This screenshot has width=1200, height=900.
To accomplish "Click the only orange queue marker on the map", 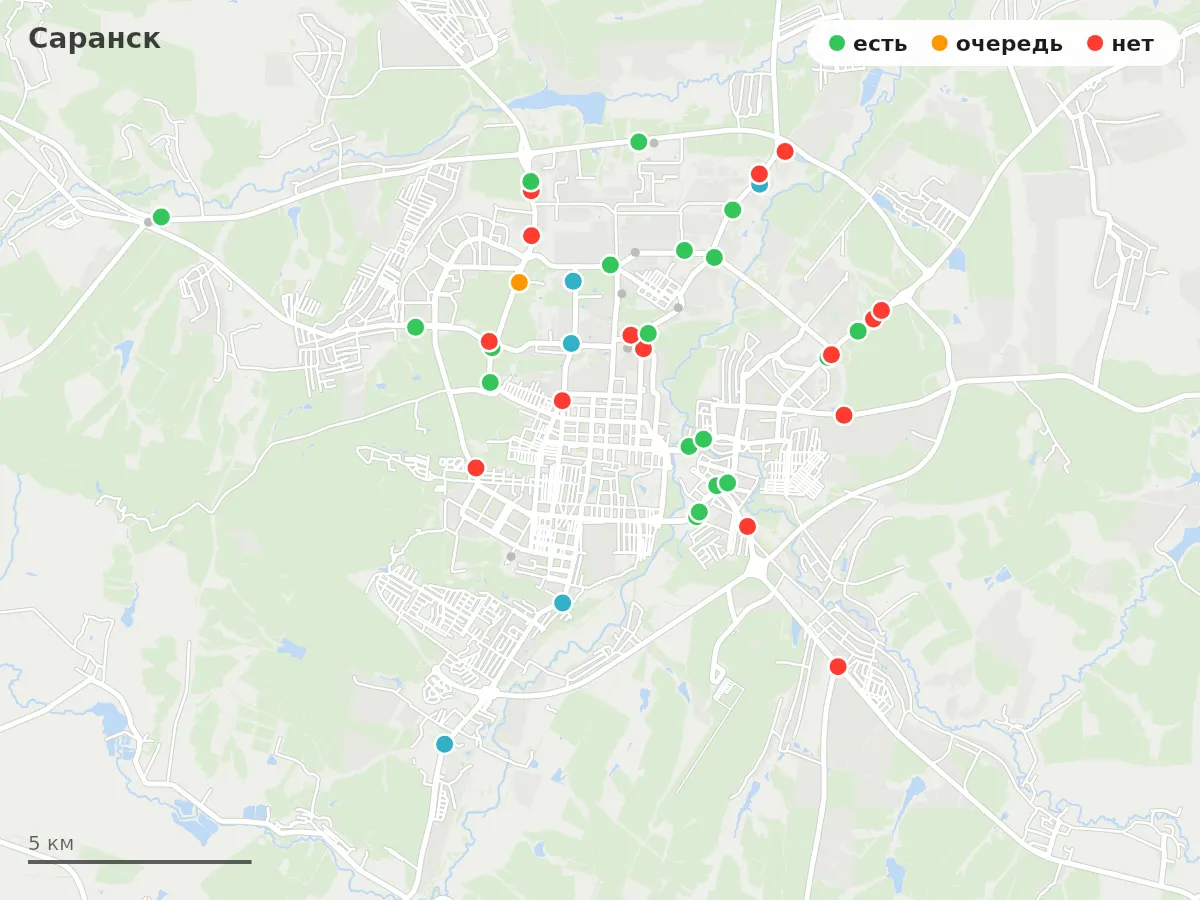I will (x=519, y=282).
